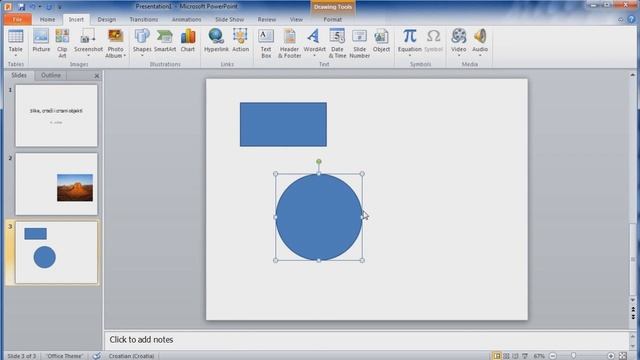Insert a Video
The width and height of the screenshot is (640, 360).
tap(458, 43)
